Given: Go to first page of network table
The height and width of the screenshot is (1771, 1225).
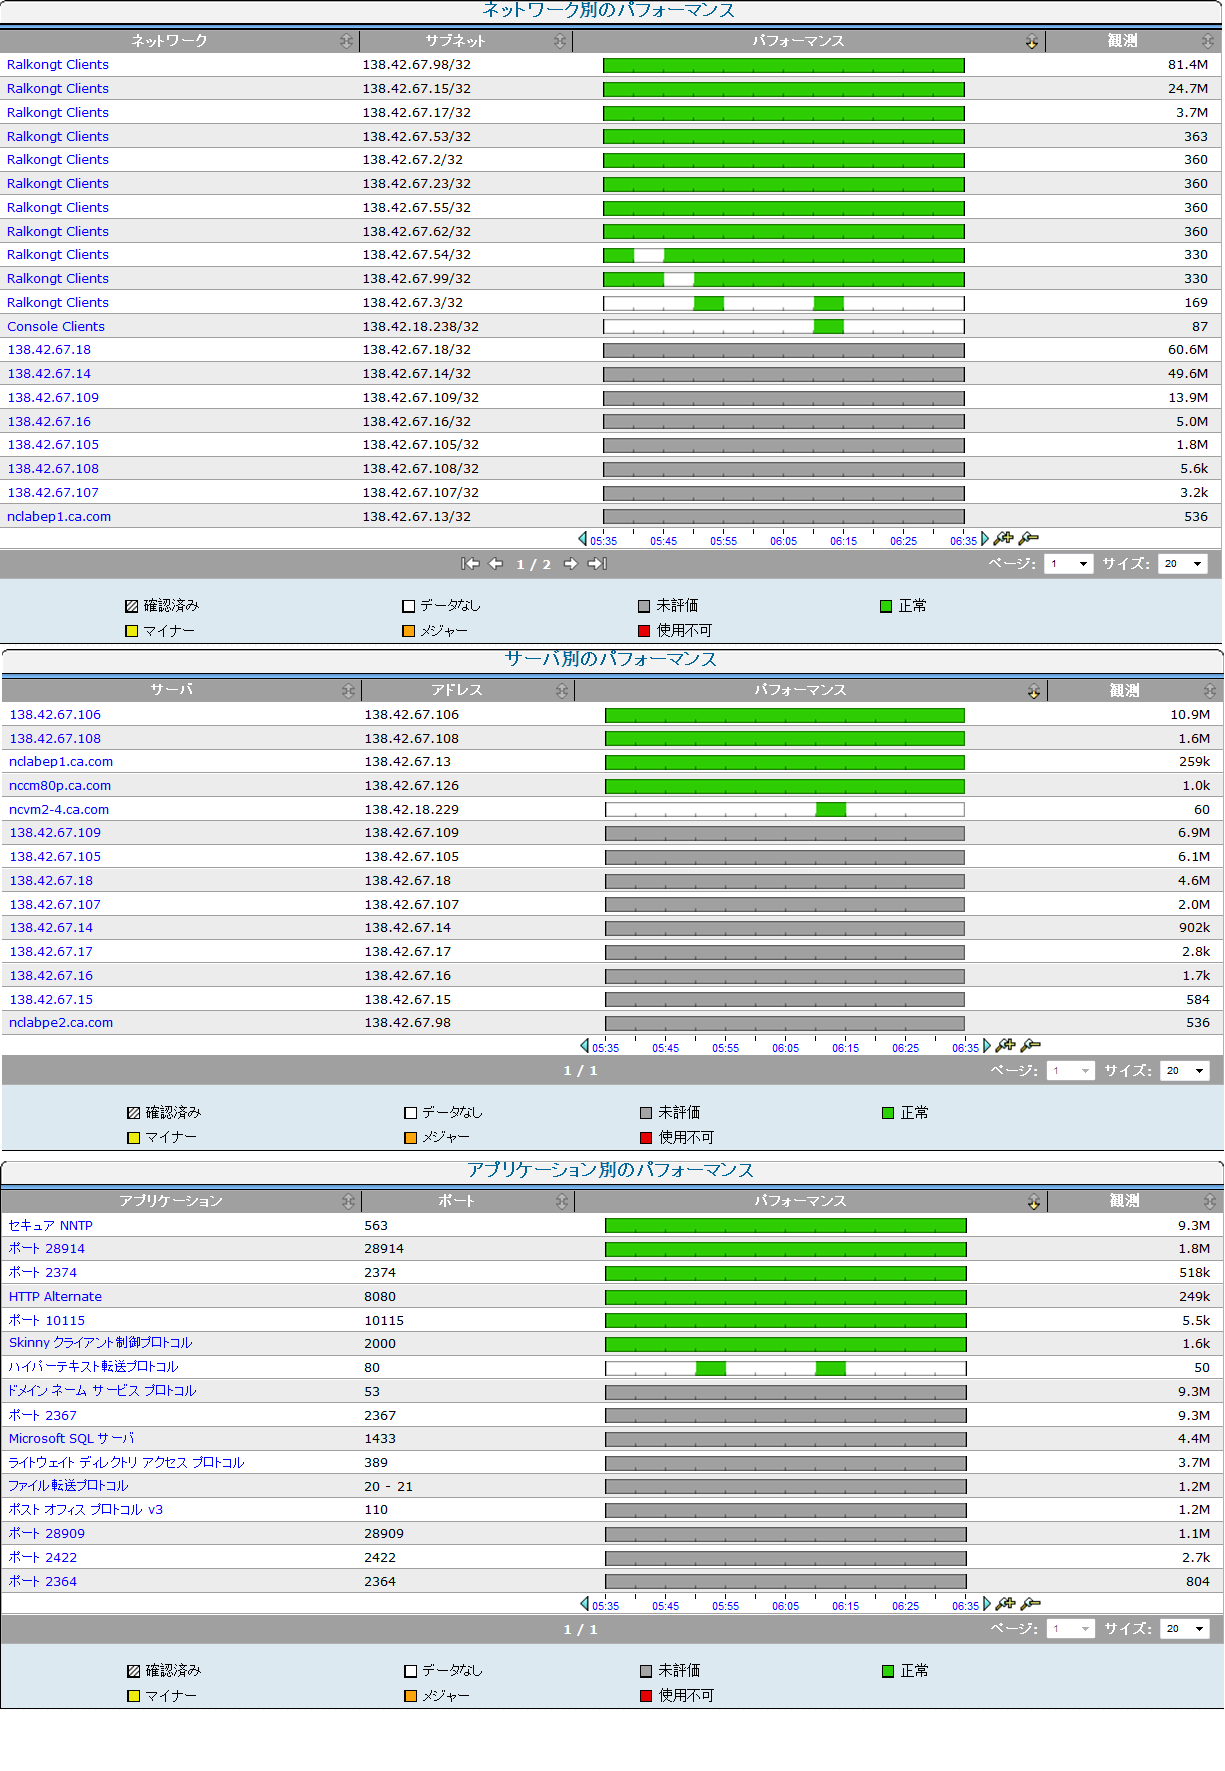Looking at the screenshot, I should point(470,564).
